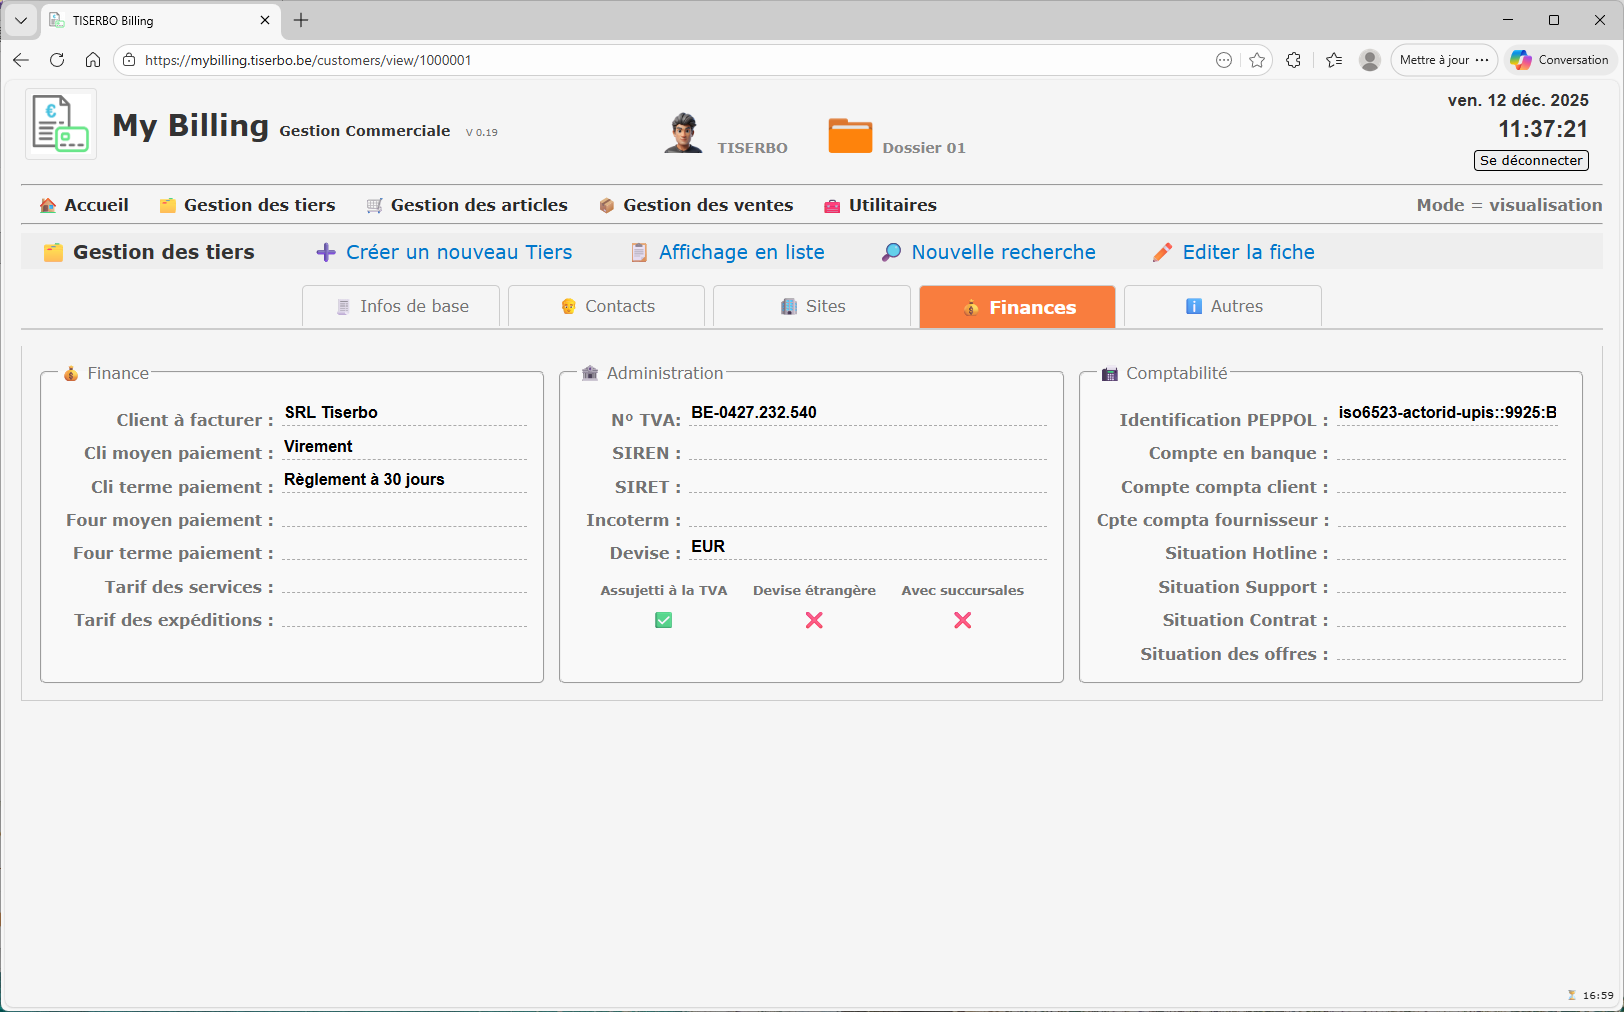1624x1012 pixels.
Task: Switch to the Contacts tab
Action: [606, 306]
